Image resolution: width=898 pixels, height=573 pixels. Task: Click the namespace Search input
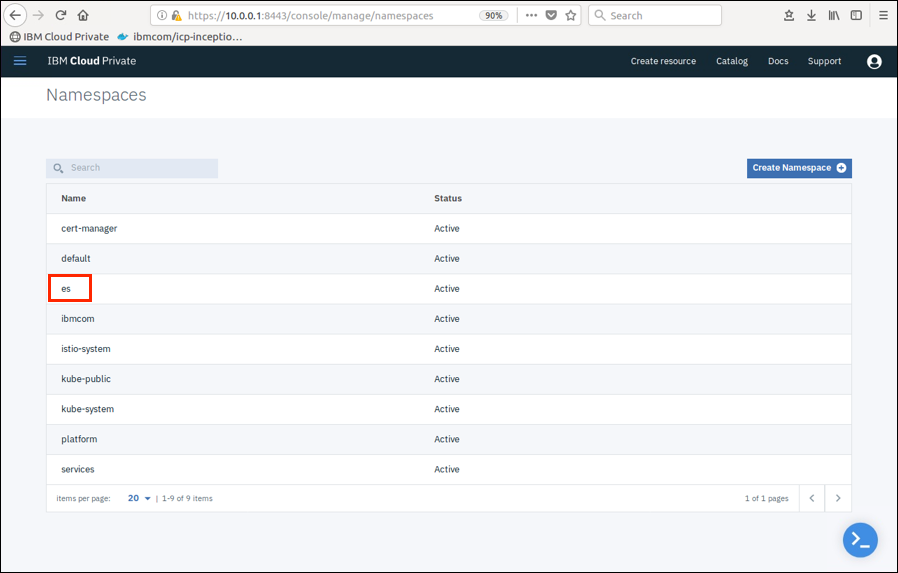tap(132, 168)
